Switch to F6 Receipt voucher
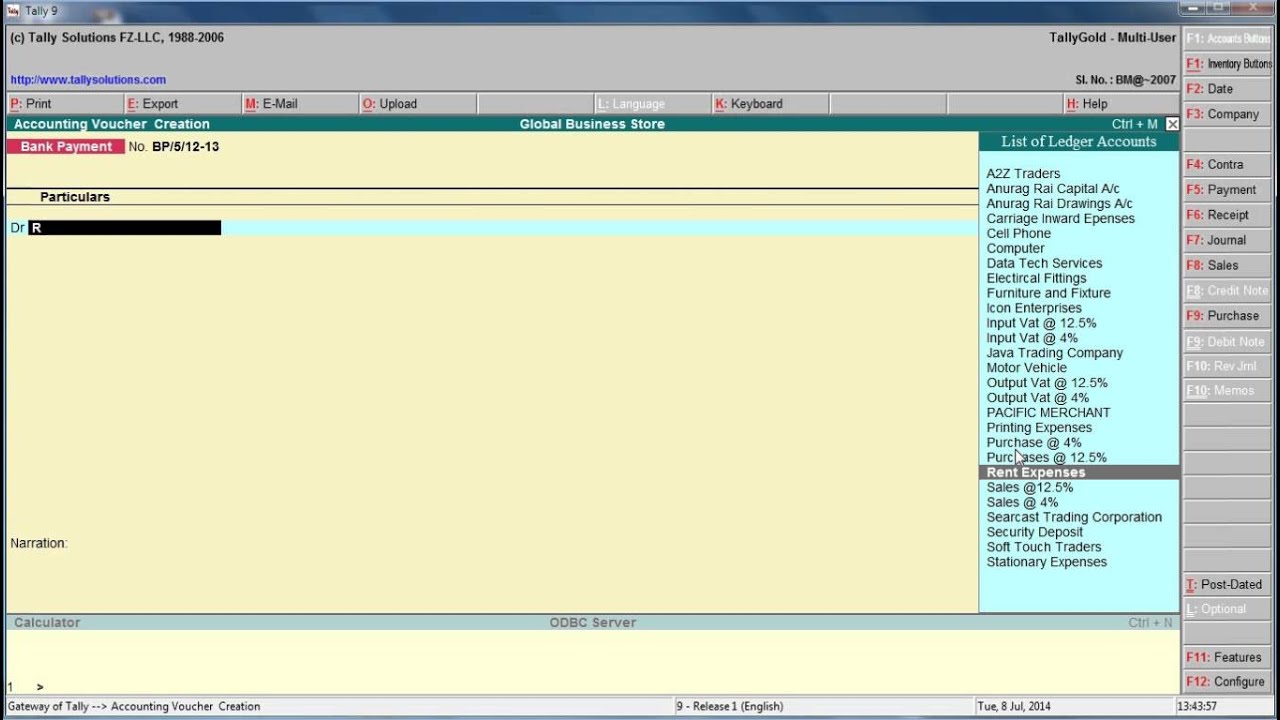The width and height of the screenshot is (1280, 720). point(1227,214)
